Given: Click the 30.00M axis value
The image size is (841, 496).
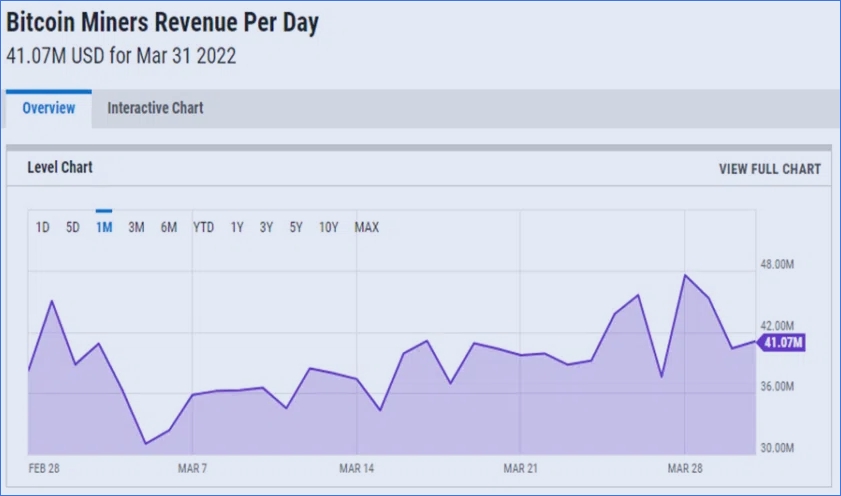Looking at the screenshot, I should [x=777, y=448].
